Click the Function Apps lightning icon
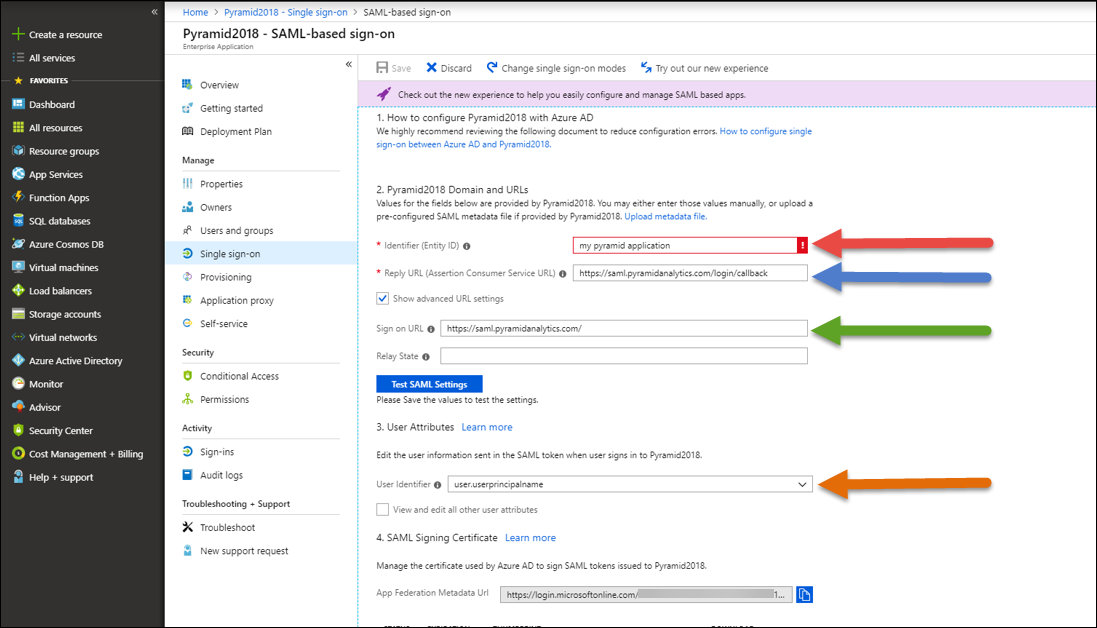 point(18,197)
